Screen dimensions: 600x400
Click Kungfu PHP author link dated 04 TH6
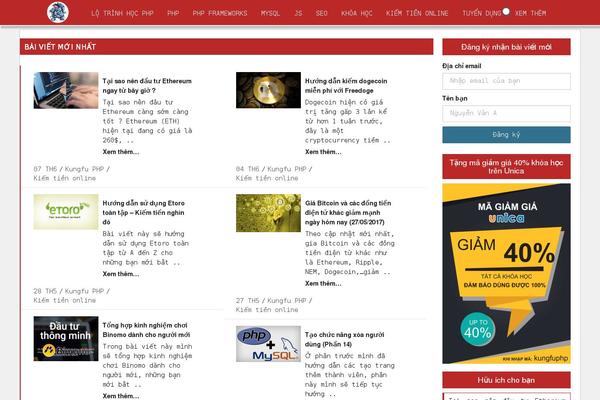click(287, 169)
